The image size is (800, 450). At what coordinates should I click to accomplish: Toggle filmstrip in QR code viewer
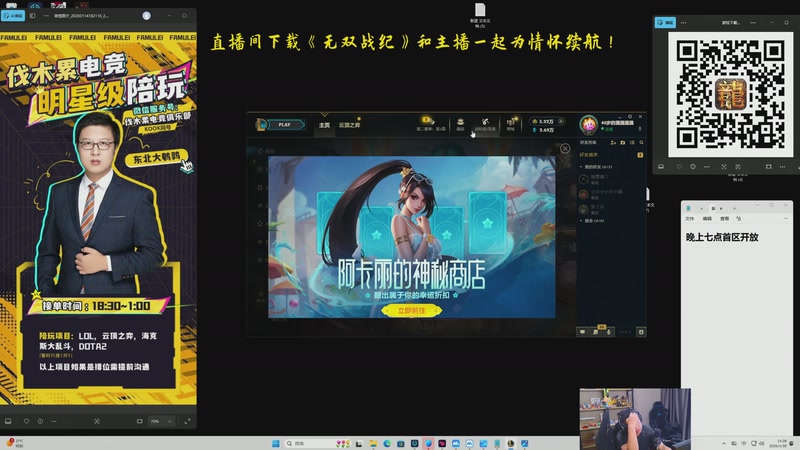661,167
